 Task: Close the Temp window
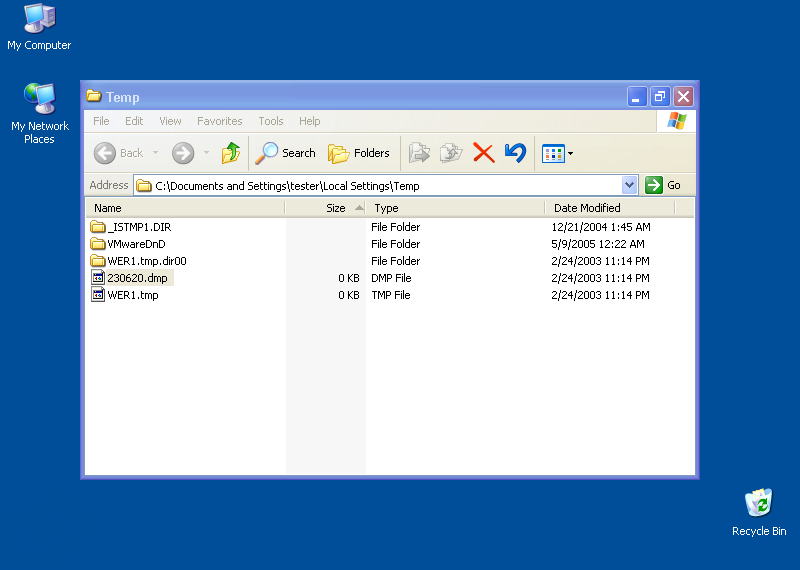point(683,96)
